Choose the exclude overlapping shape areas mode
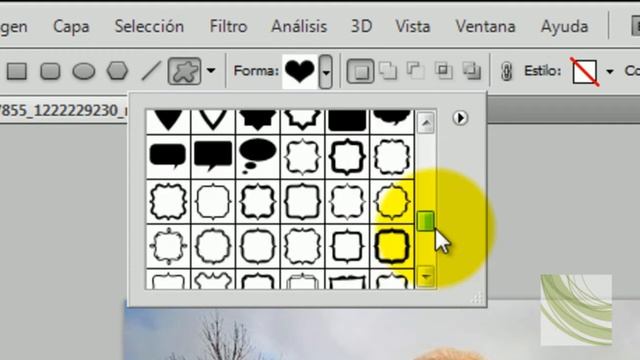 click(471, 71)
